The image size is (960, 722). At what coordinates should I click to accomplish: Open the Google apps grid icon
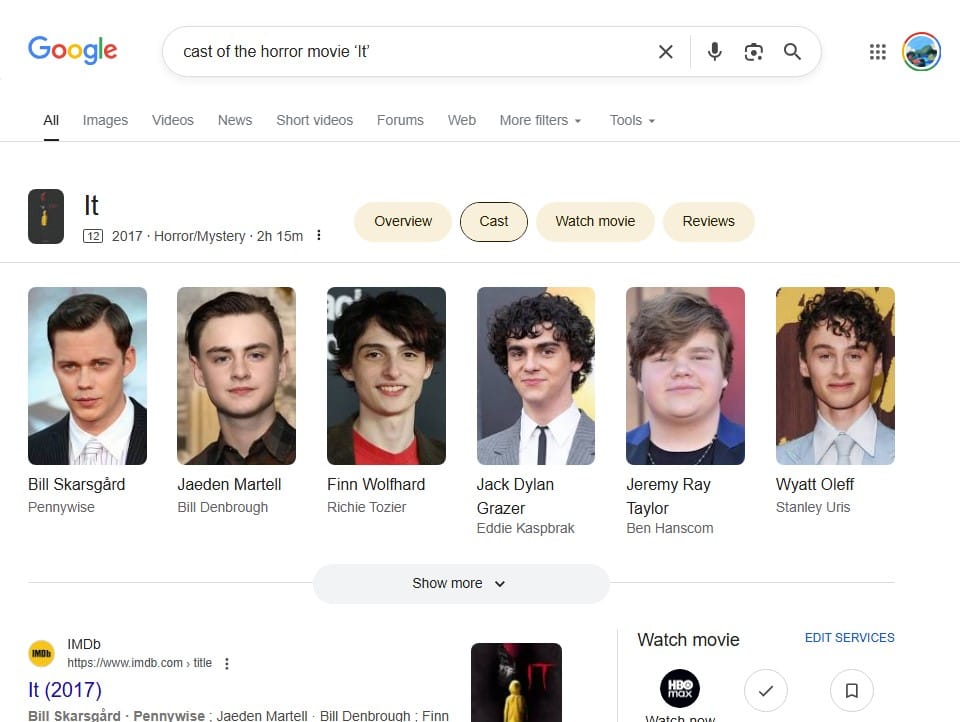(x=878, y=51)
